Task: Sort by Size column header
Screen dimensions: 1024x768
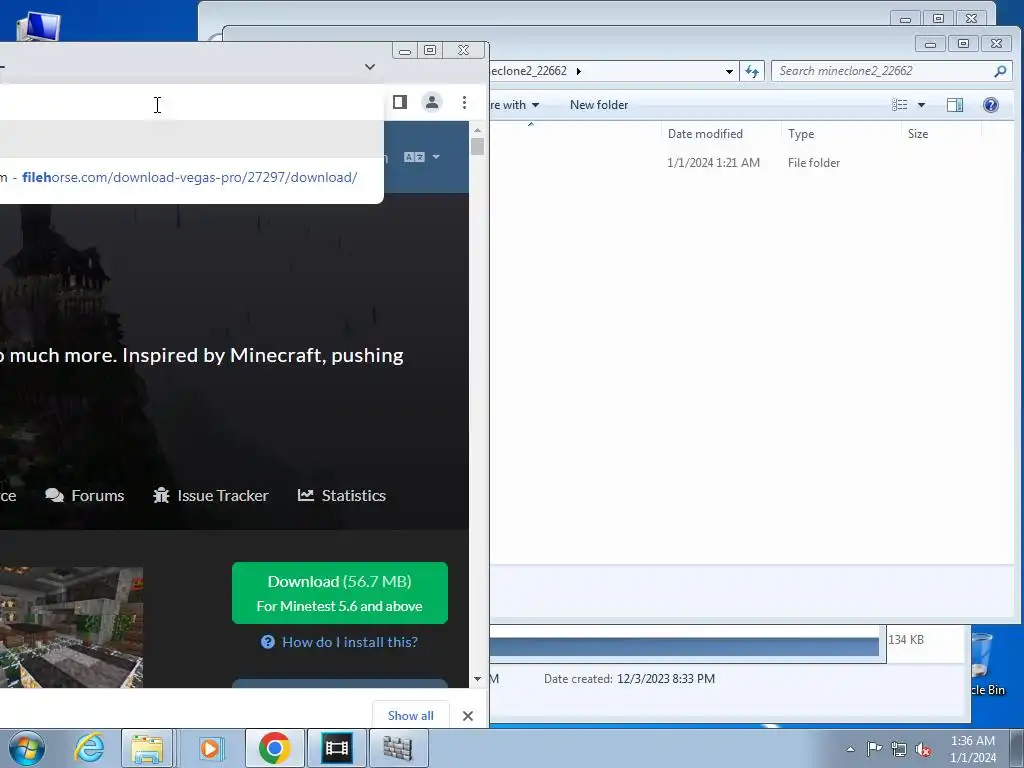Action: [918, 134]
